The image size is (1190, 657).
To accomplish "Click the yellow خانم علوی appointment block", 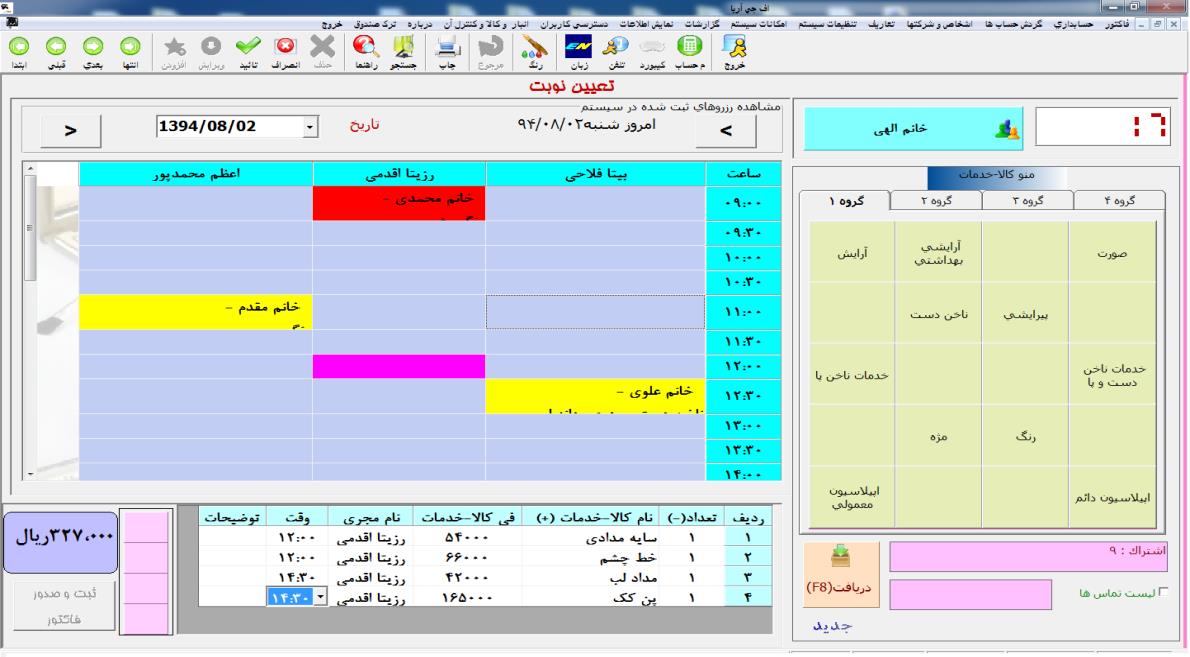I will pyautogui.click(x=595, y=396).
